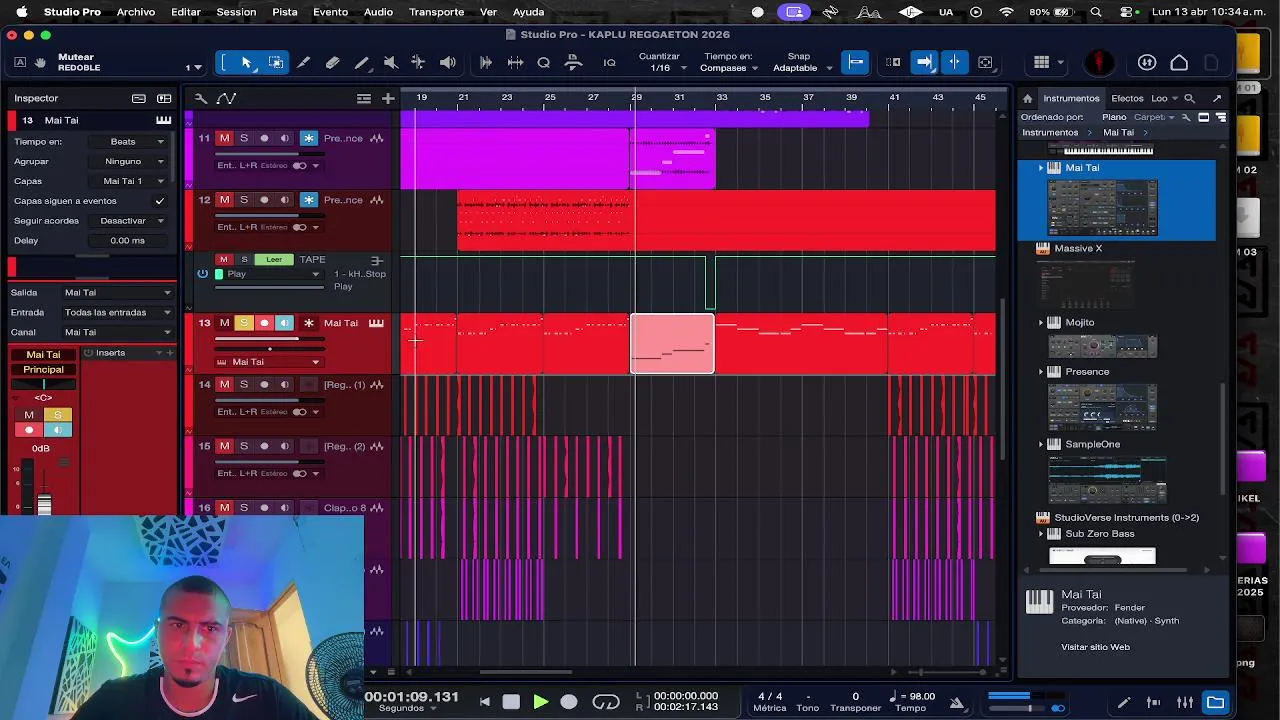Open Entrada Todas las entradas dropdown
1280x720 pixels.
point(117,312)
